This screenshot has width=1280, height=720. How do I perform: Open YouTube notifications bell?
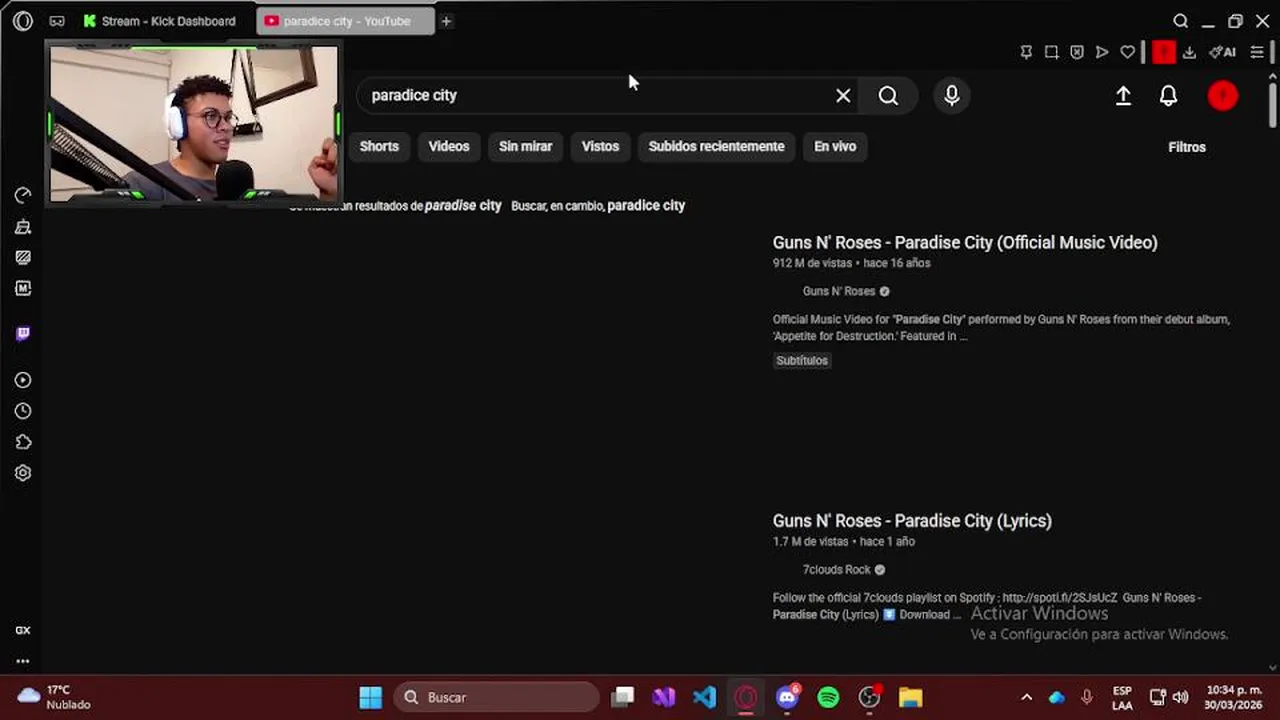[1168, 95]
